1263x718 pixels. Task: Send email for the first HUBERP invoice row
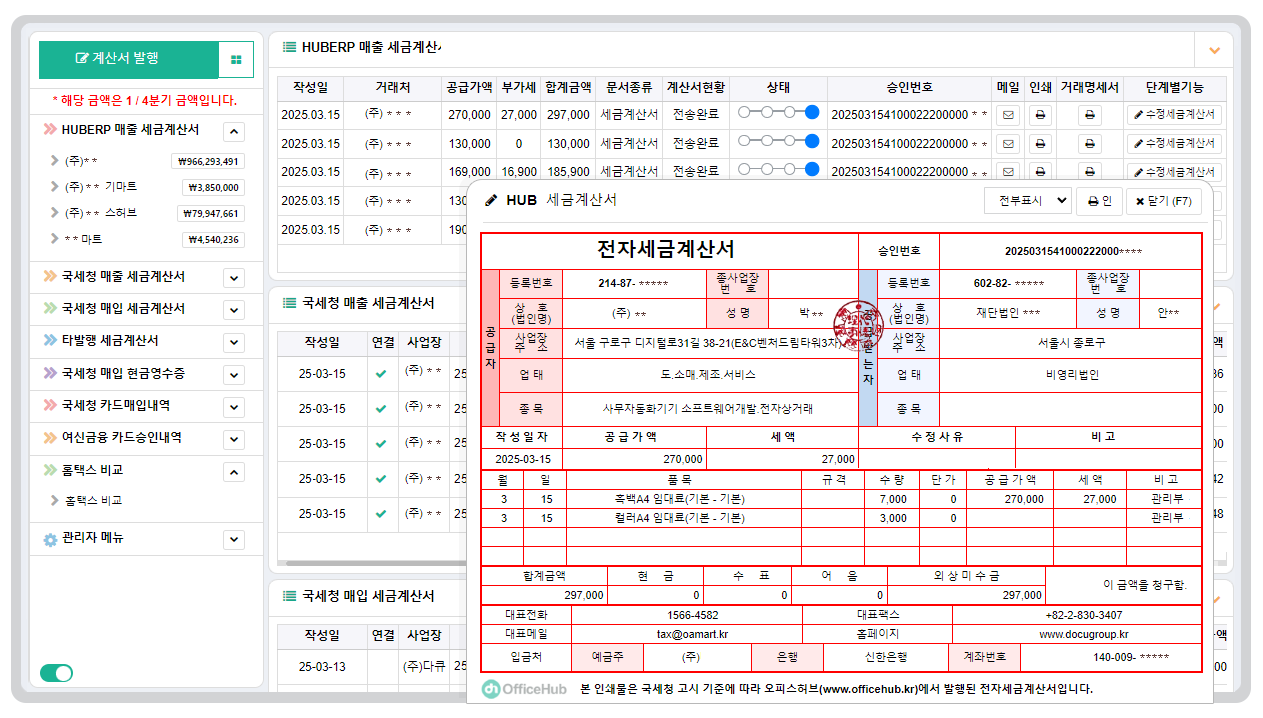tap(1008, 112)
